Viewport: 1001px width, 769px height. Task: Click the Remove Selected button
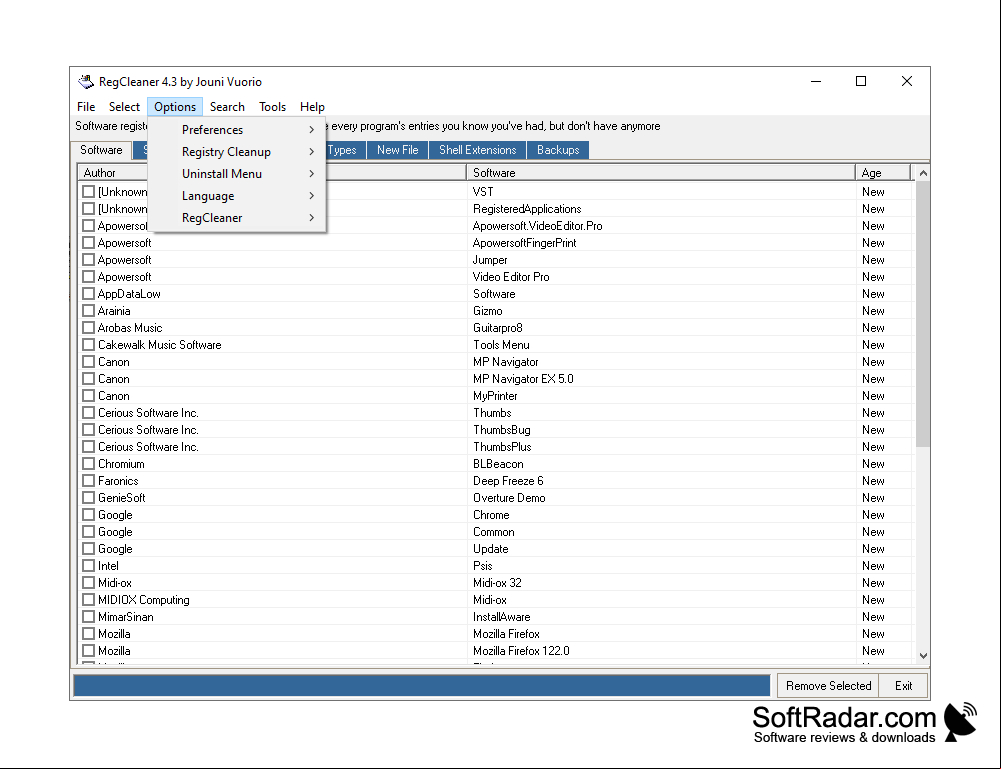(828, 685)
